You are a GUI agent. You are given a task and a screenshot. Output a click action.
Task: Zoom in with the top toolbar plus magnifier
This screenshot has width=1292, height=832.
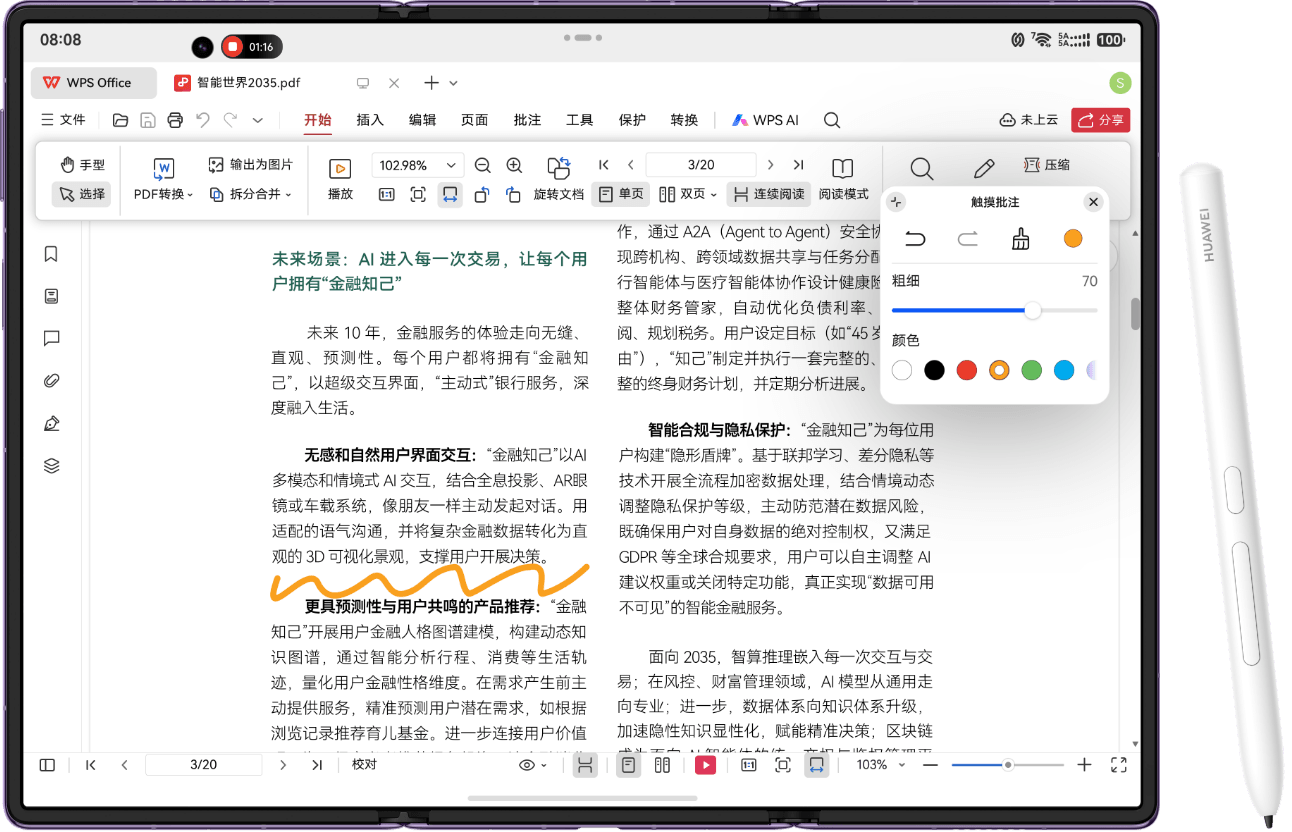[x=514, y=166]
